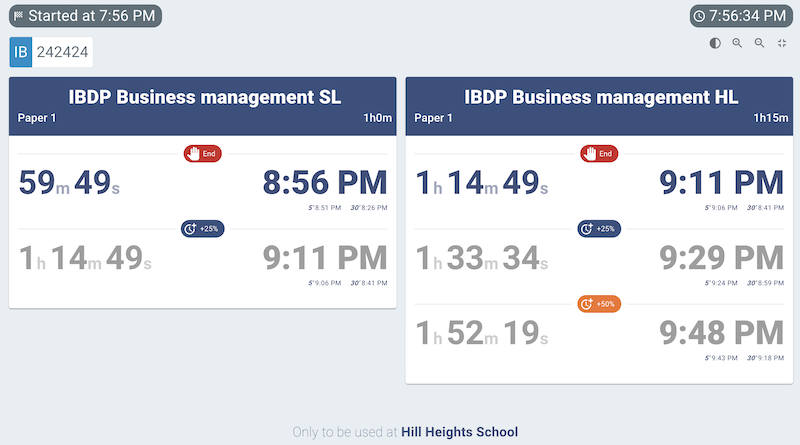Click the 59m 49s SL countdown
Viewport: 800px width, 445px height.
click(85, 183)
